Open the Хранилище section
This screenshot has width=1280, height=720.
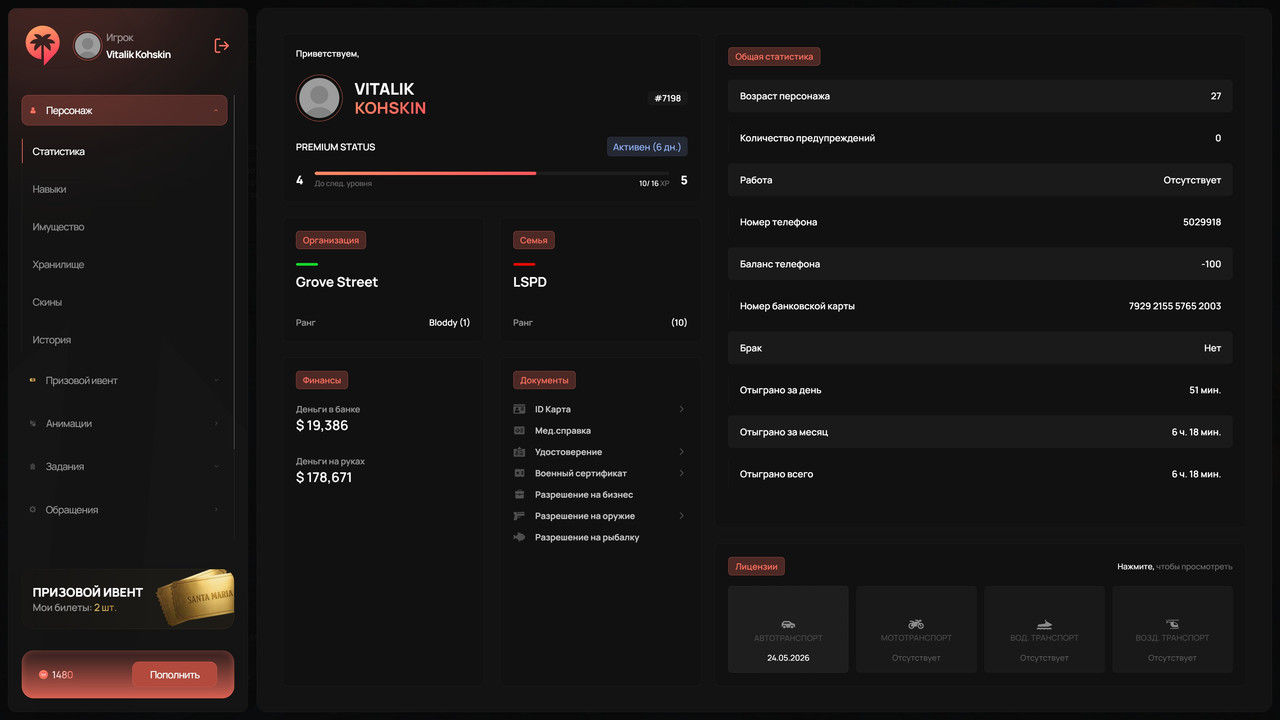tap(58, 265)
